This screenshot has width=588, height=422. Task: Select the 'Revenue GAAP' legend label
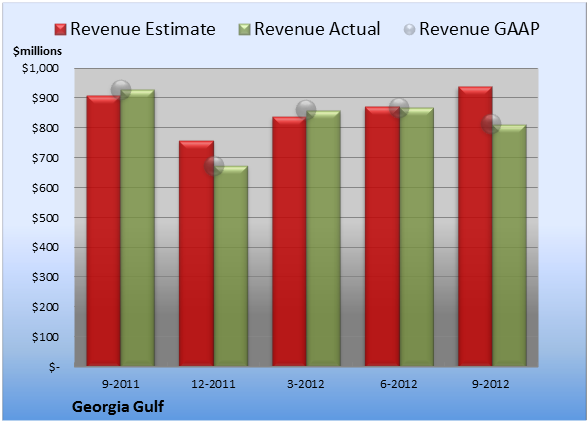point(479,29)
